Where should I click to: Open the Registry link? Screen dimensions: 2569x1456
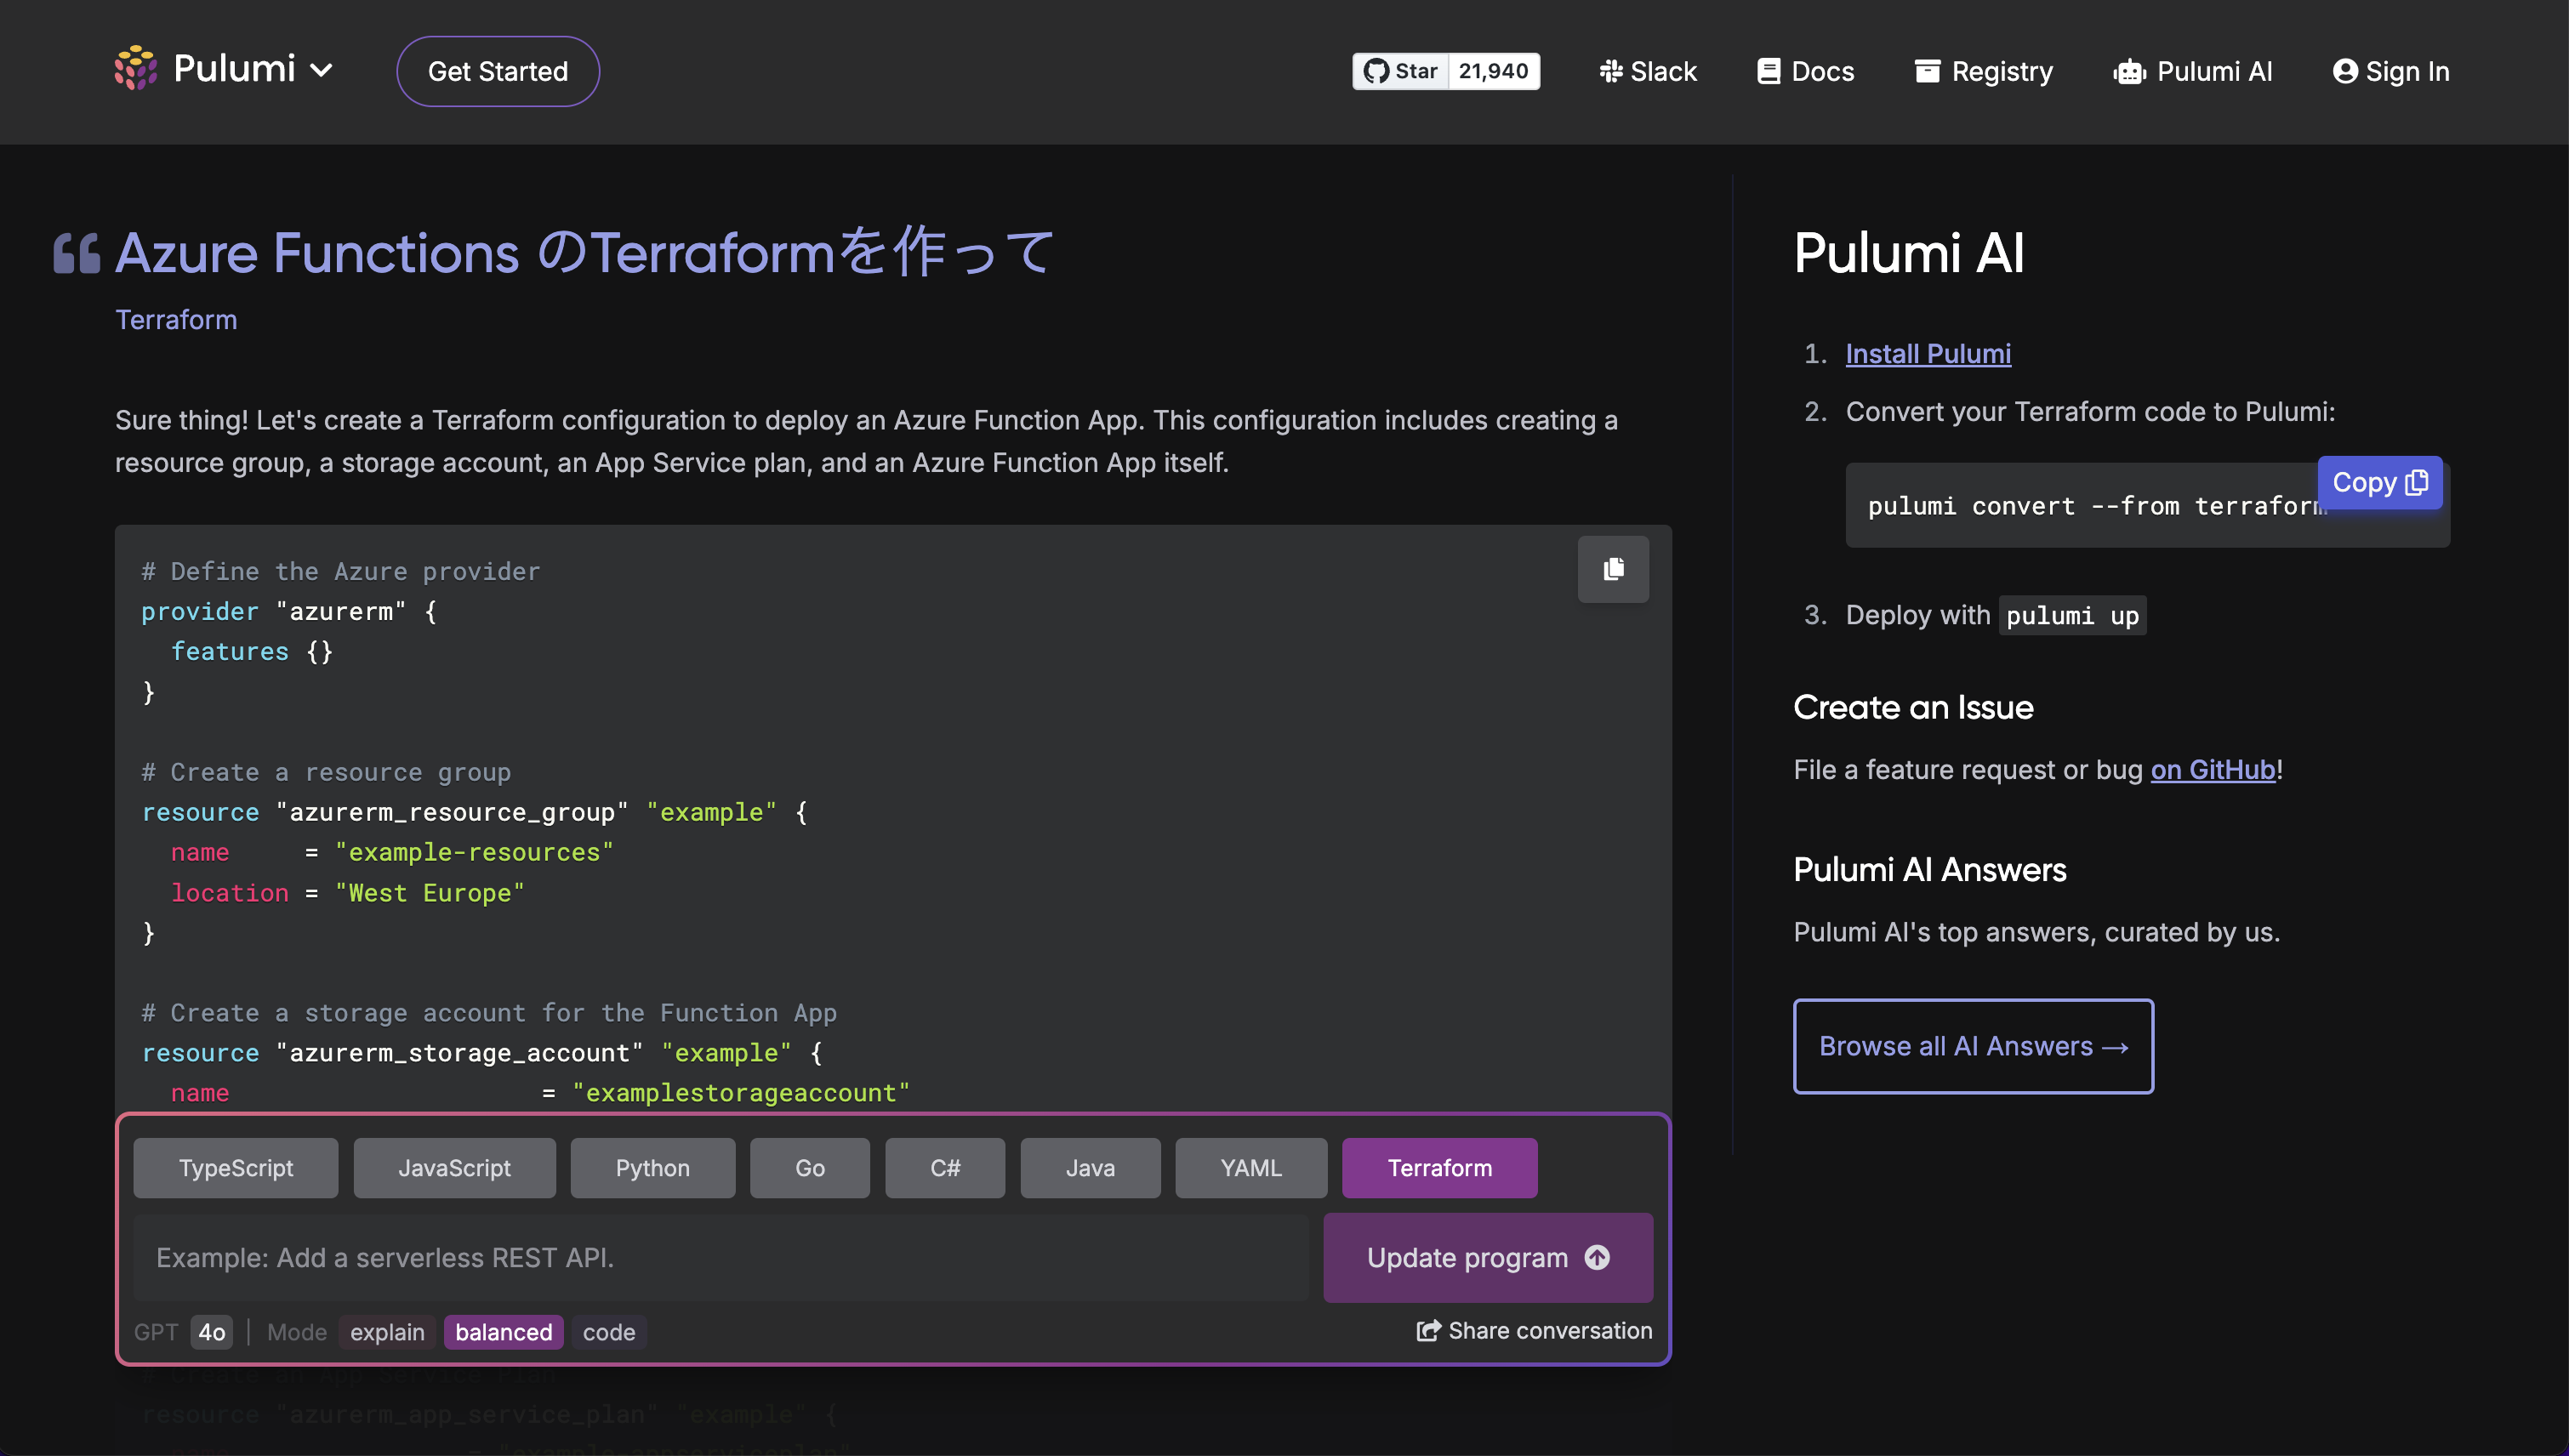pyautogui.click(x=1984, y=71)
